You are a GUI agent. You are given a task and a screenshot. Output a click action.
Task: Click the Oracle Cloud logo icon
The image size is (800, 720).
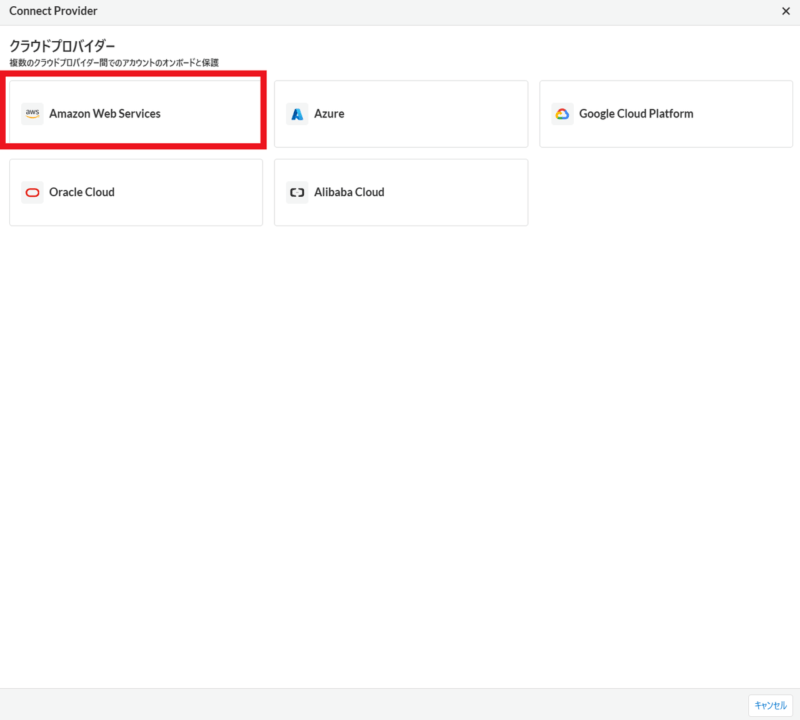pos(32,192)
